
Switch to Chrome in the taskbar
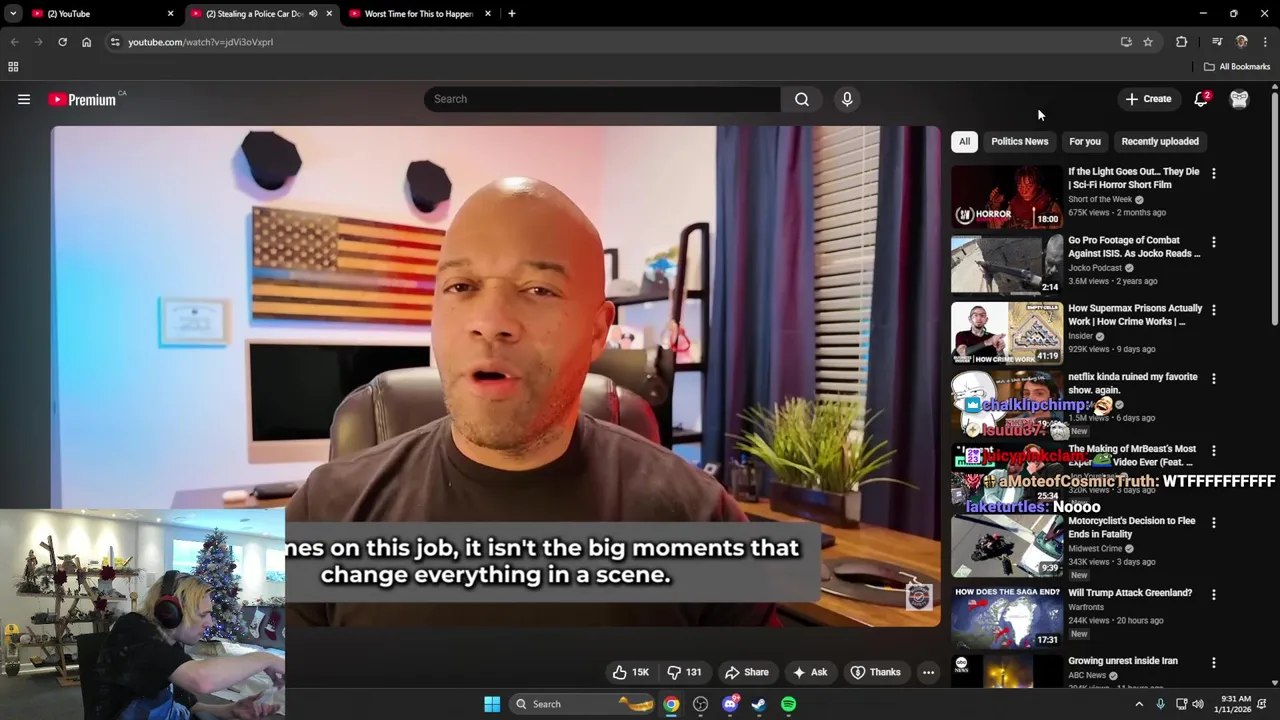point(671,704)
